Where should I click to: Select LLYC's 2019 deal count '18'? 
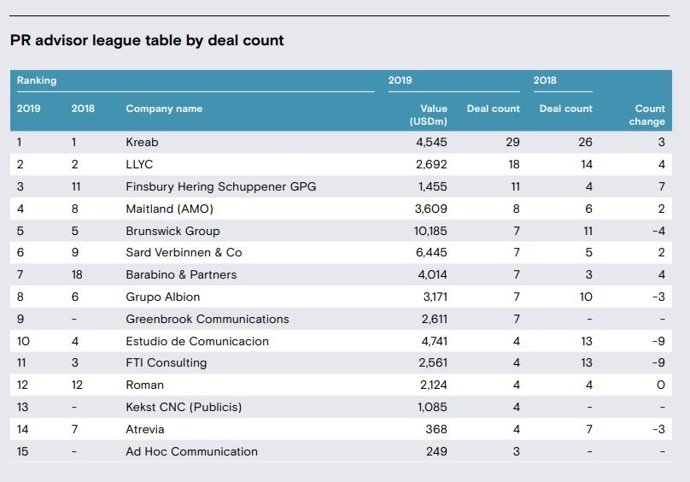[x=514, y=165]
